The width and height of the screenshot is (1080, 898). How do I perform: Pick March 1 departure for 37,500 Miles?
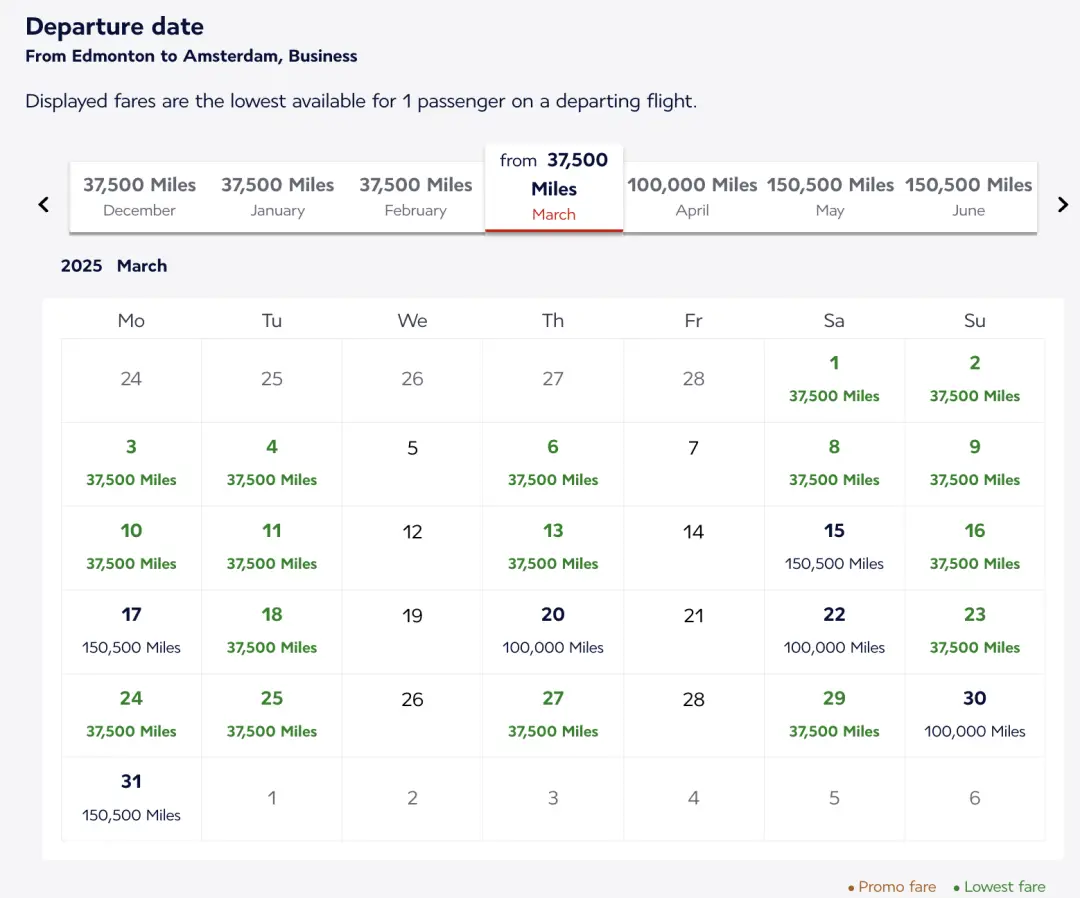pos(834,379)
